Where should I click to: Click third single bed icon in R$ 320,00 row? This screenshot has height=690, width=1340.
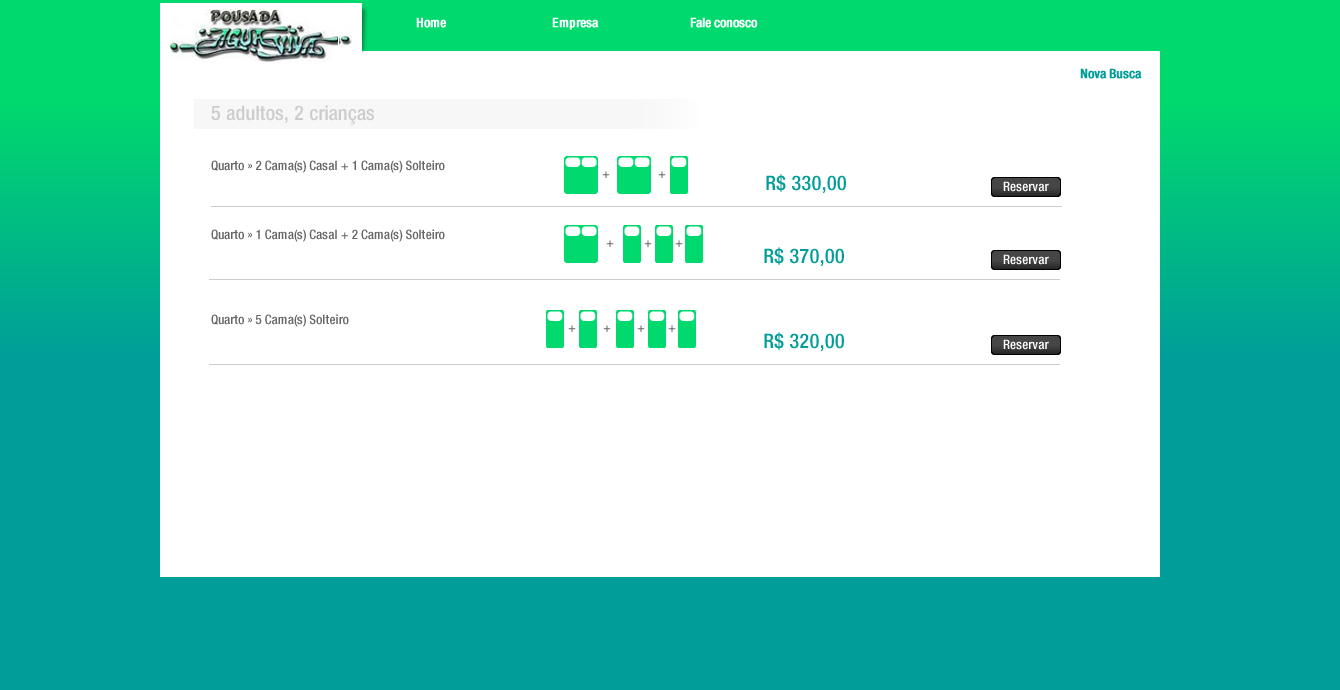tap(625, 329)
